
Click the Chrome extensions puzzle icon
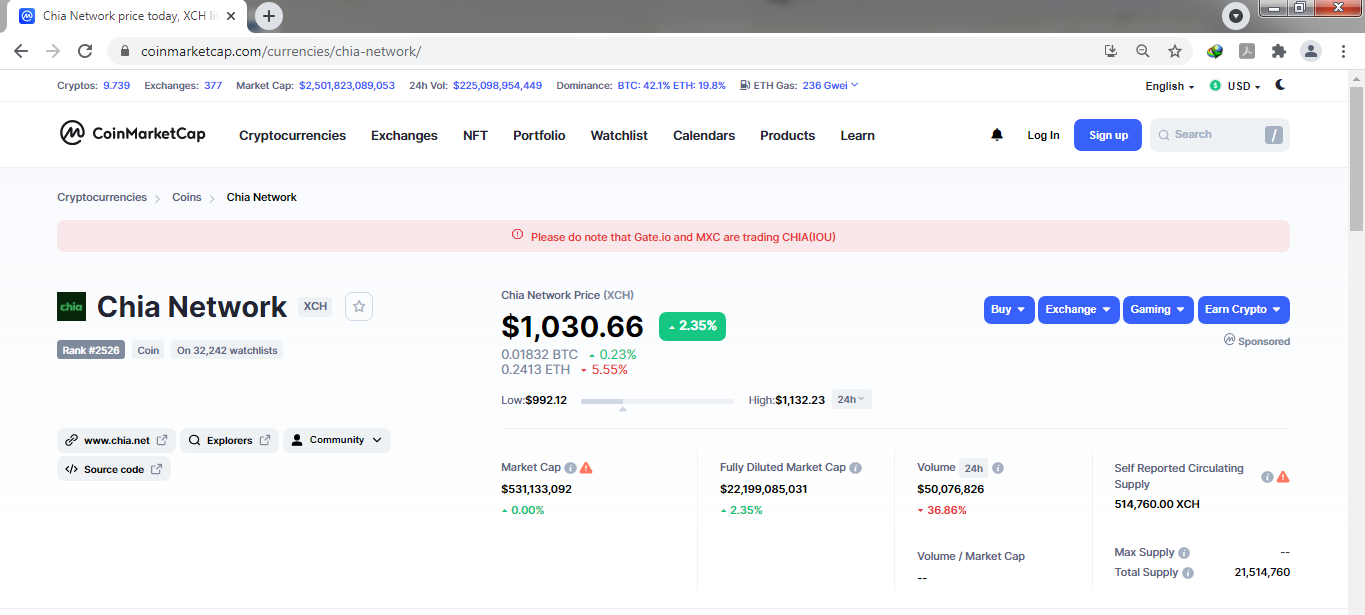point(1278,51)
